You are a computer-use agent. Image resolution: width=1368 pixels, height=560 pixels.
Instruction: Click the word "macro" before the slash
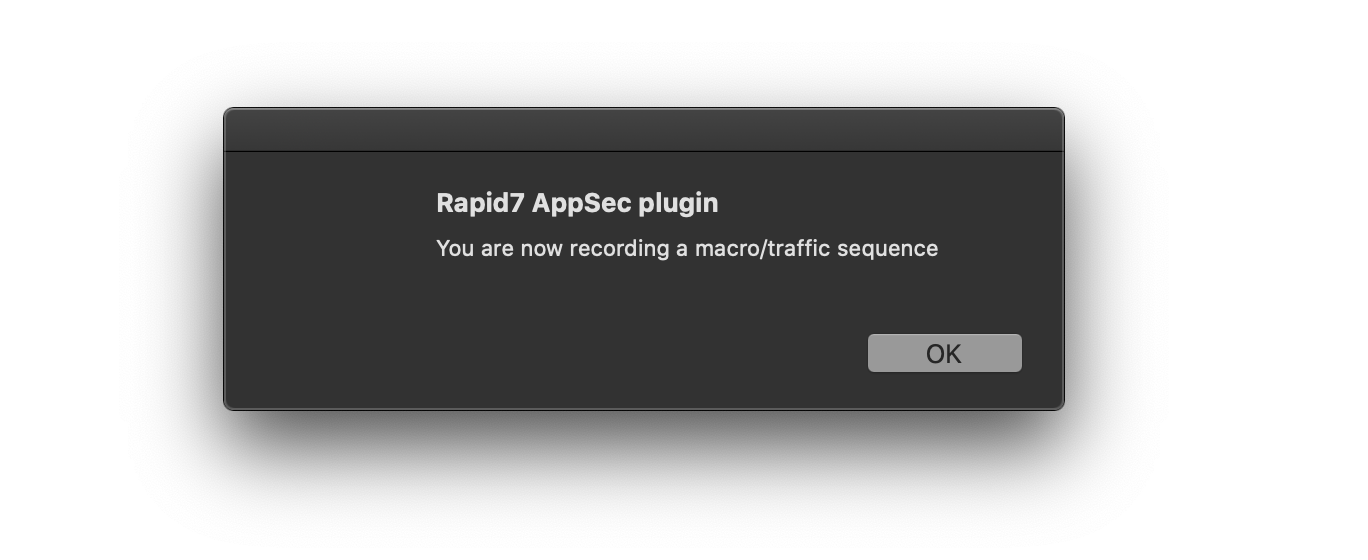click(727, 248)
